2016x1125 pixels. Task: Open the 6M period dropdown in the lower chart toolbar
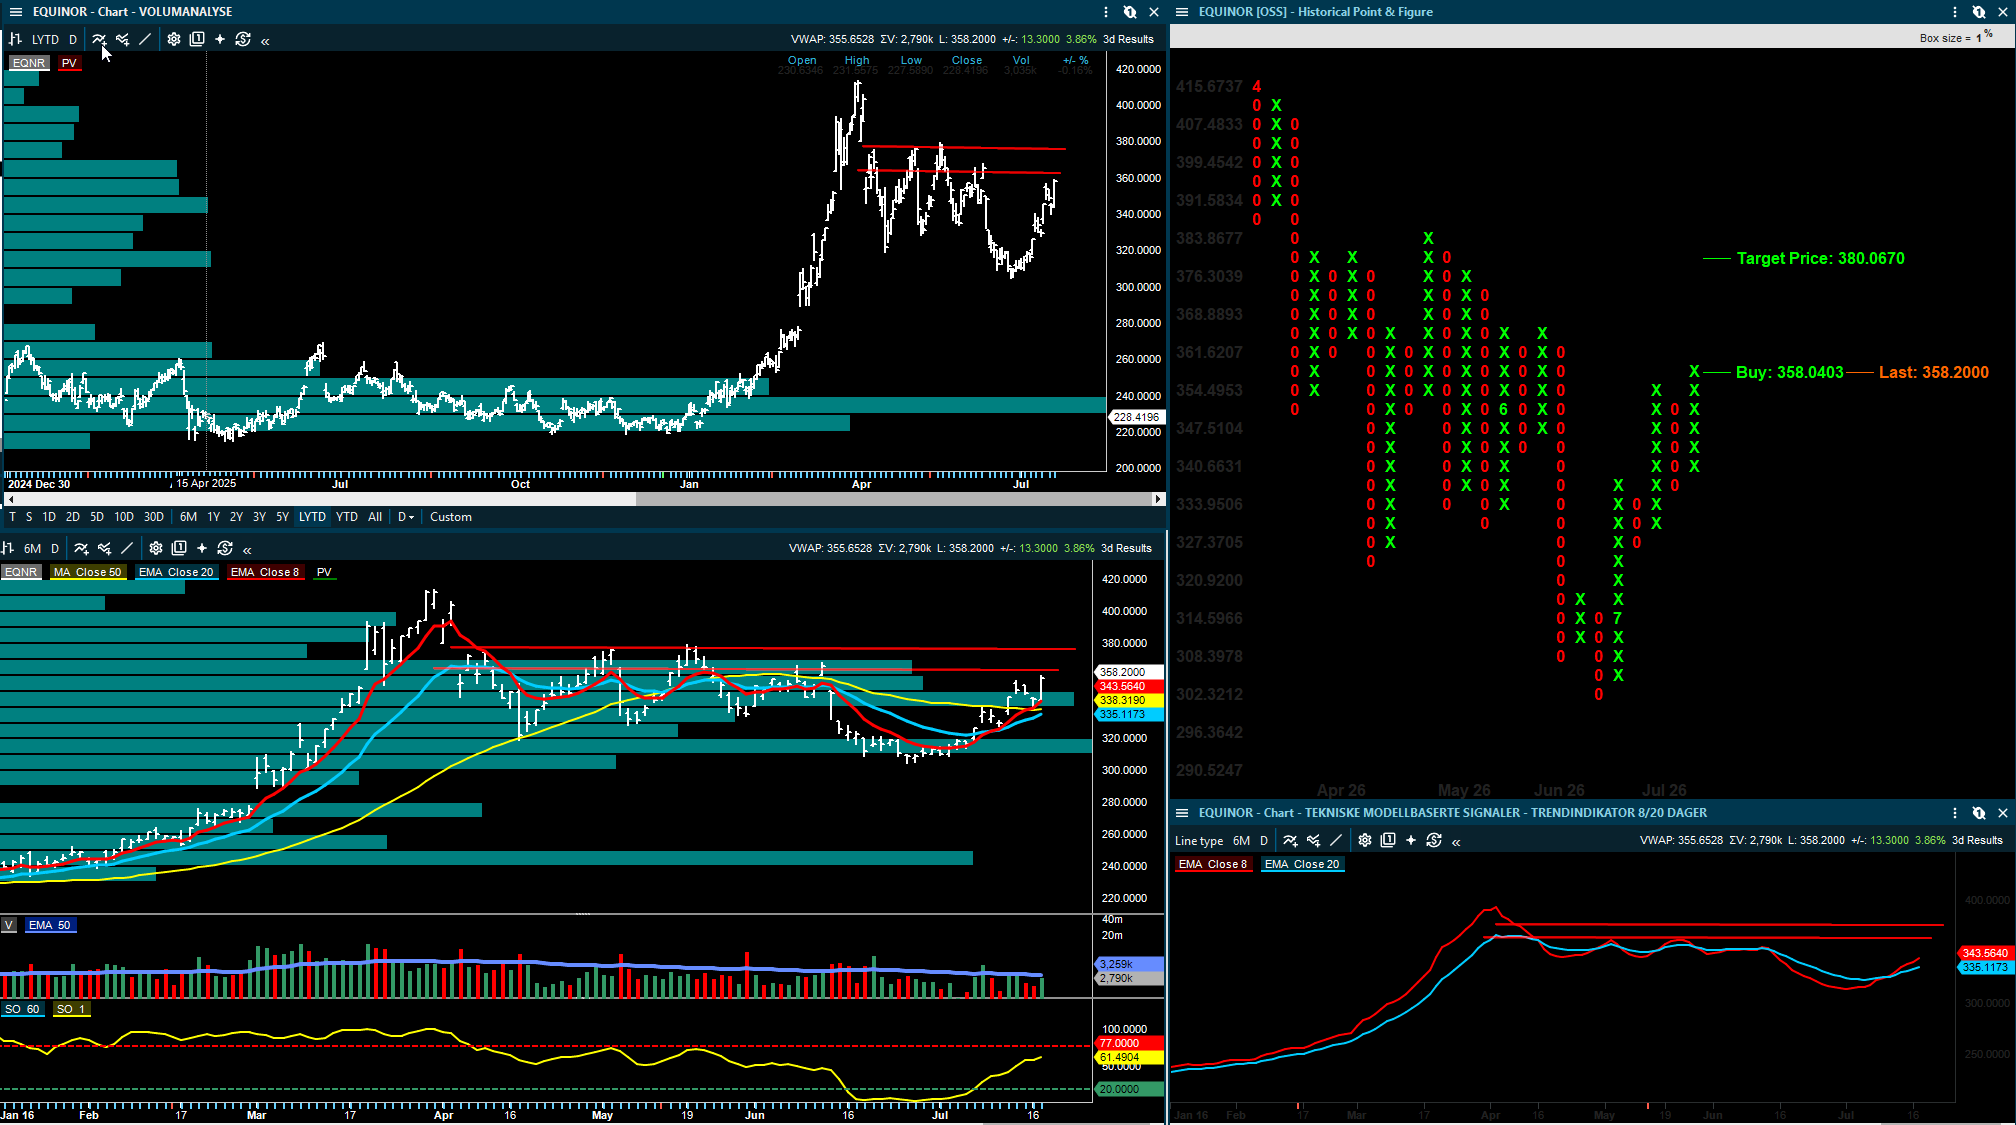[33, 549]
